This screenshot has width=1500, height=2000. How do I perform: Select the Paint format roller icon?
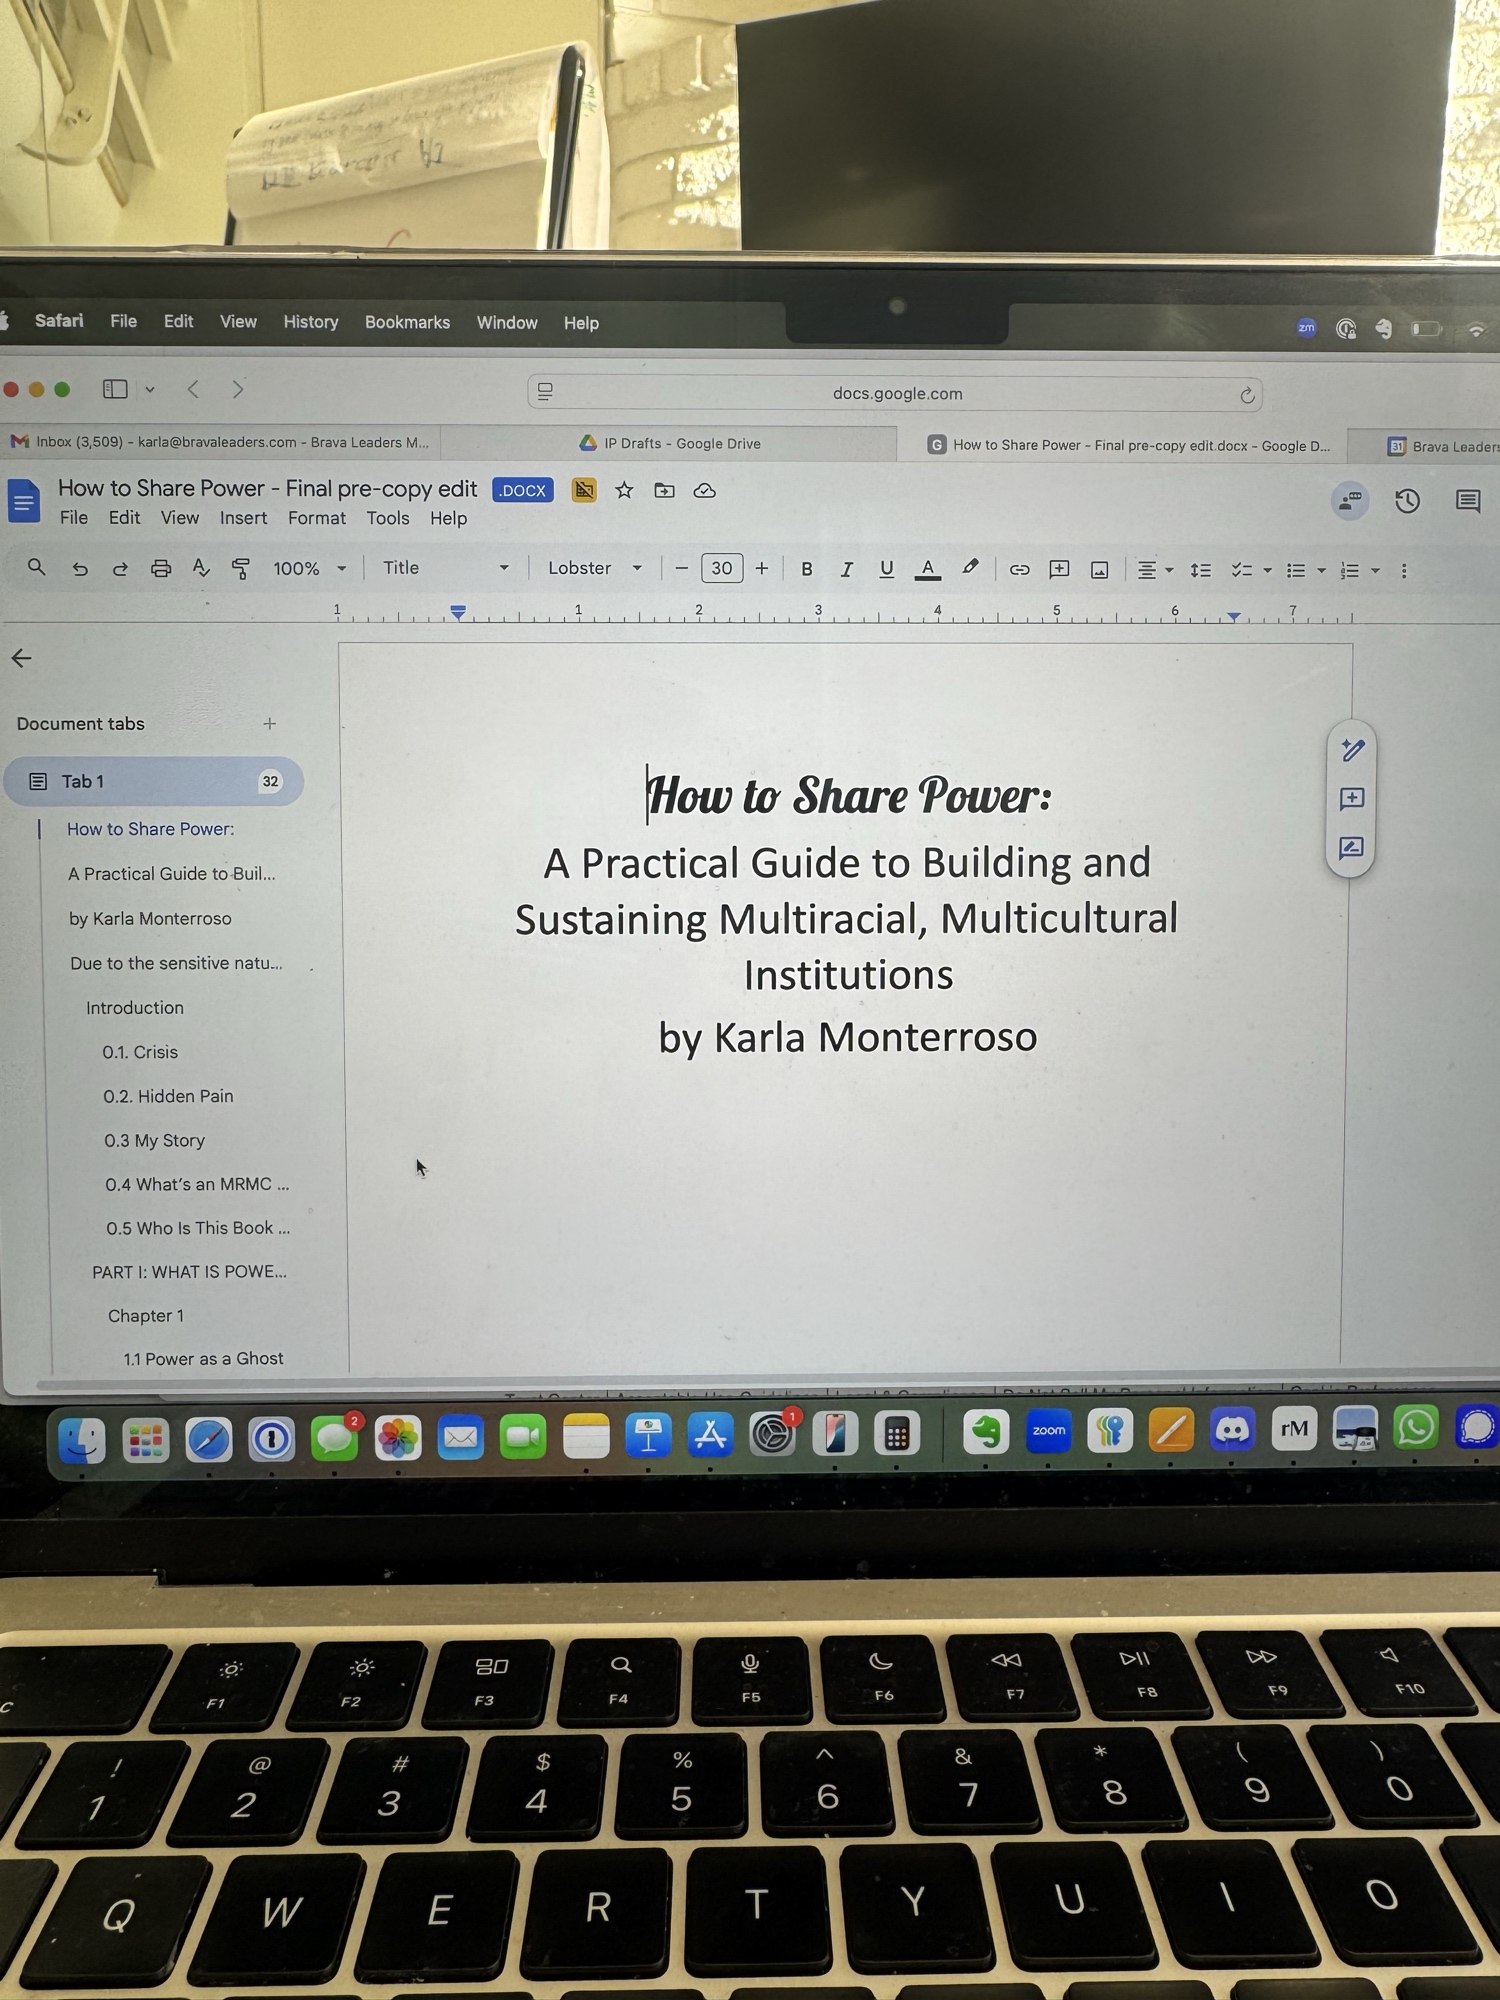click(x=241, y=569)
